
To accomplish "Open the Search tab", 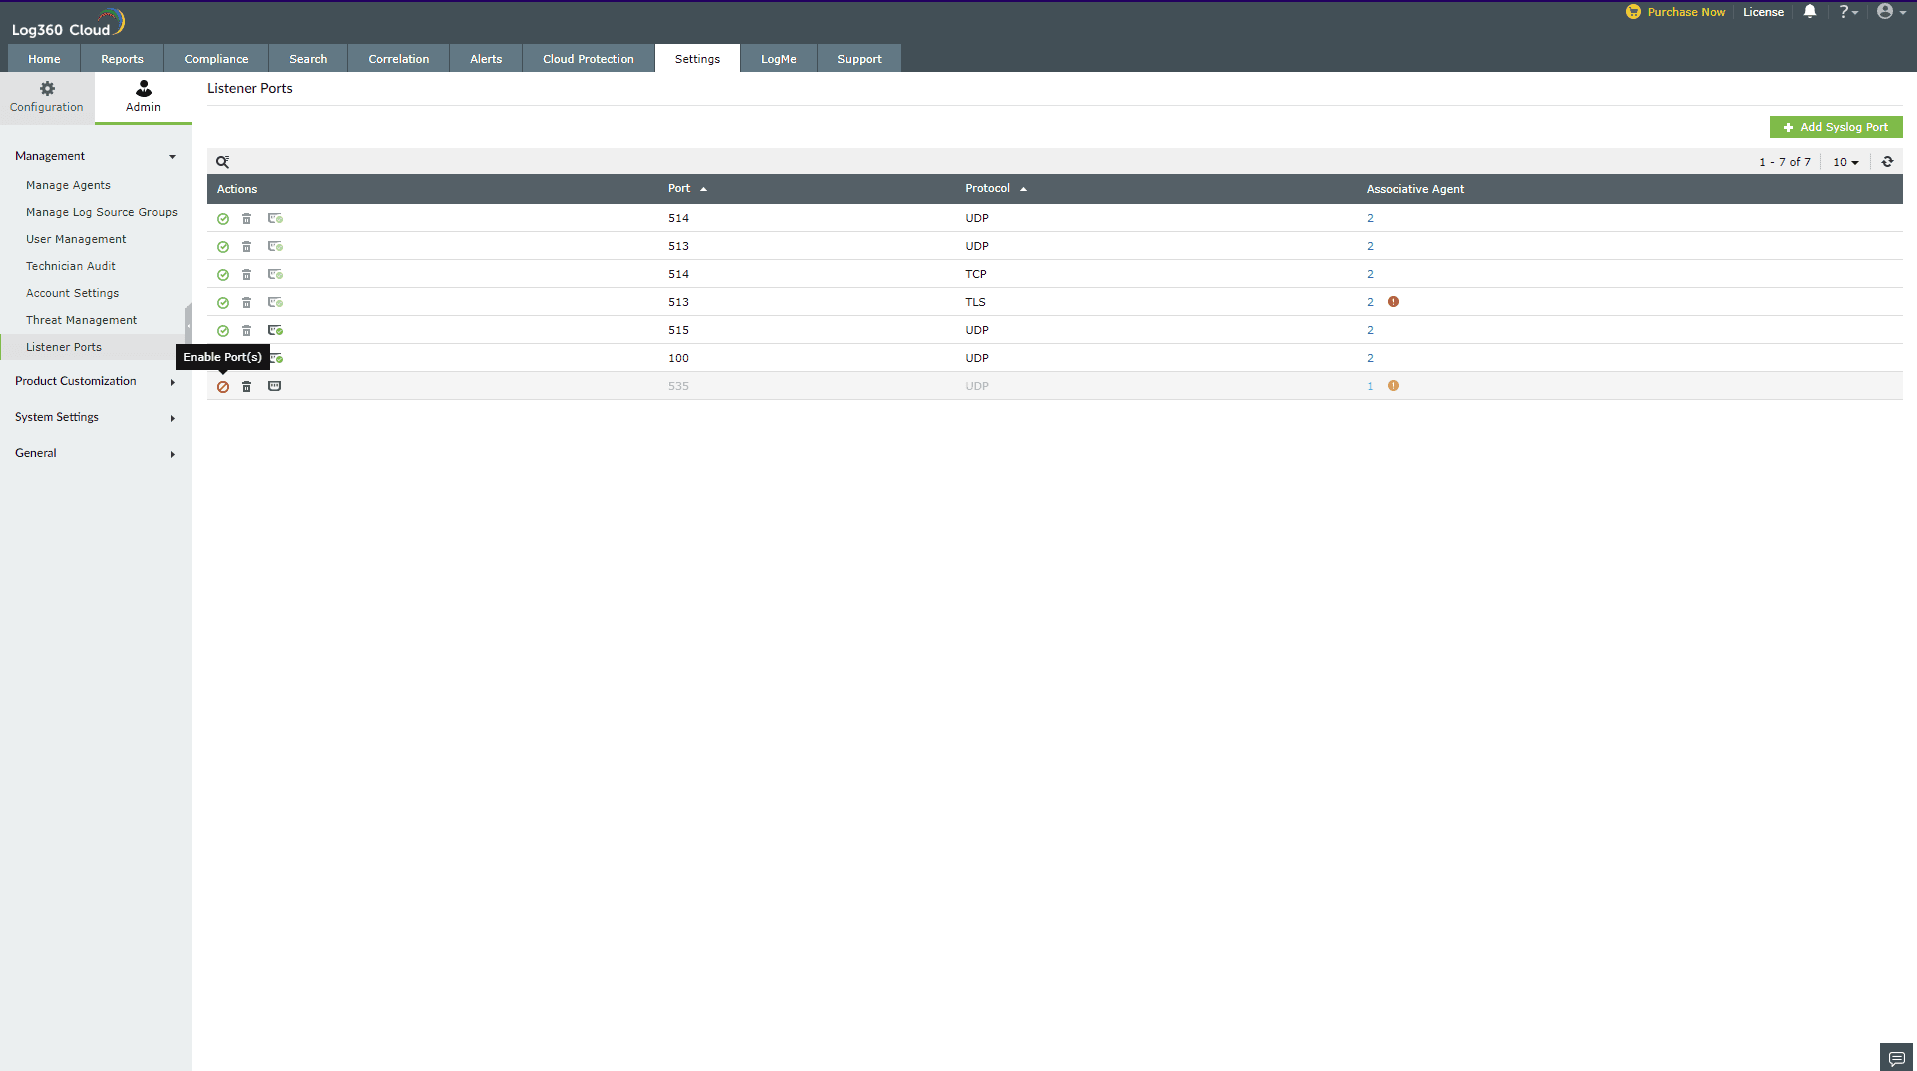I will coord(308,59).
